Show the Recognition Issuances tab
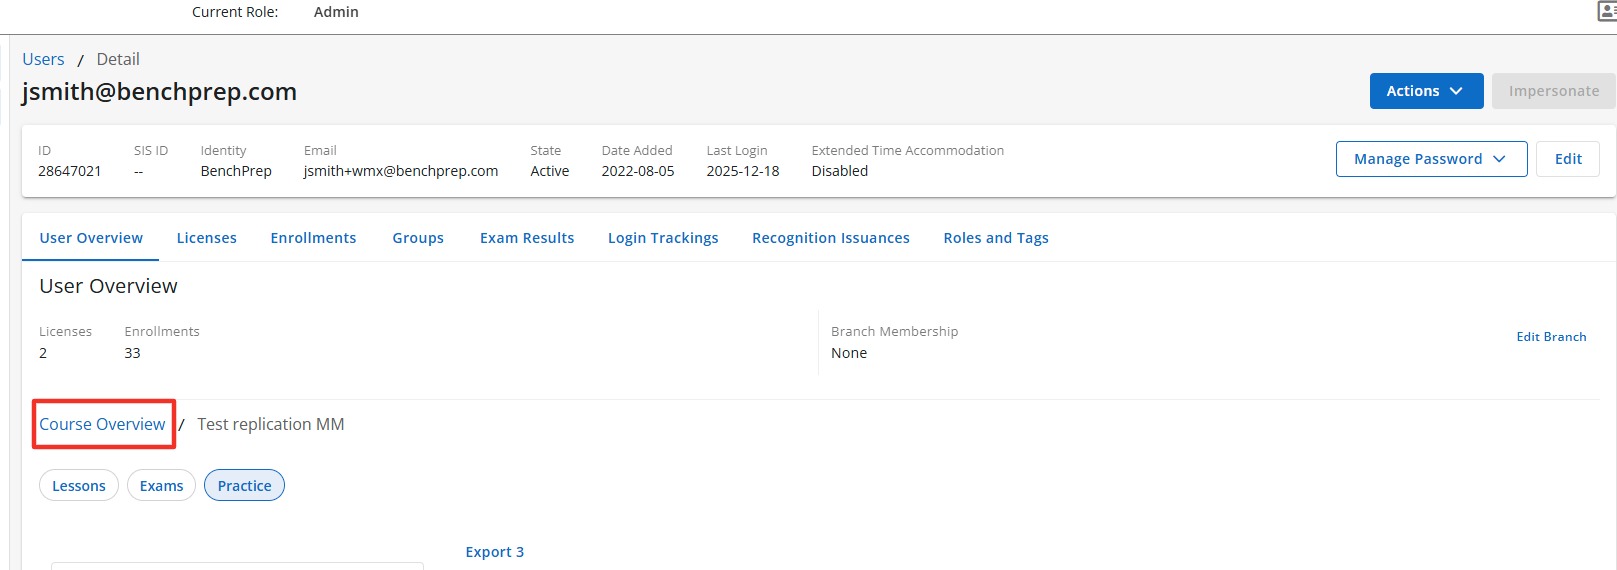The image size is (1617, 570). coord(830,238)
